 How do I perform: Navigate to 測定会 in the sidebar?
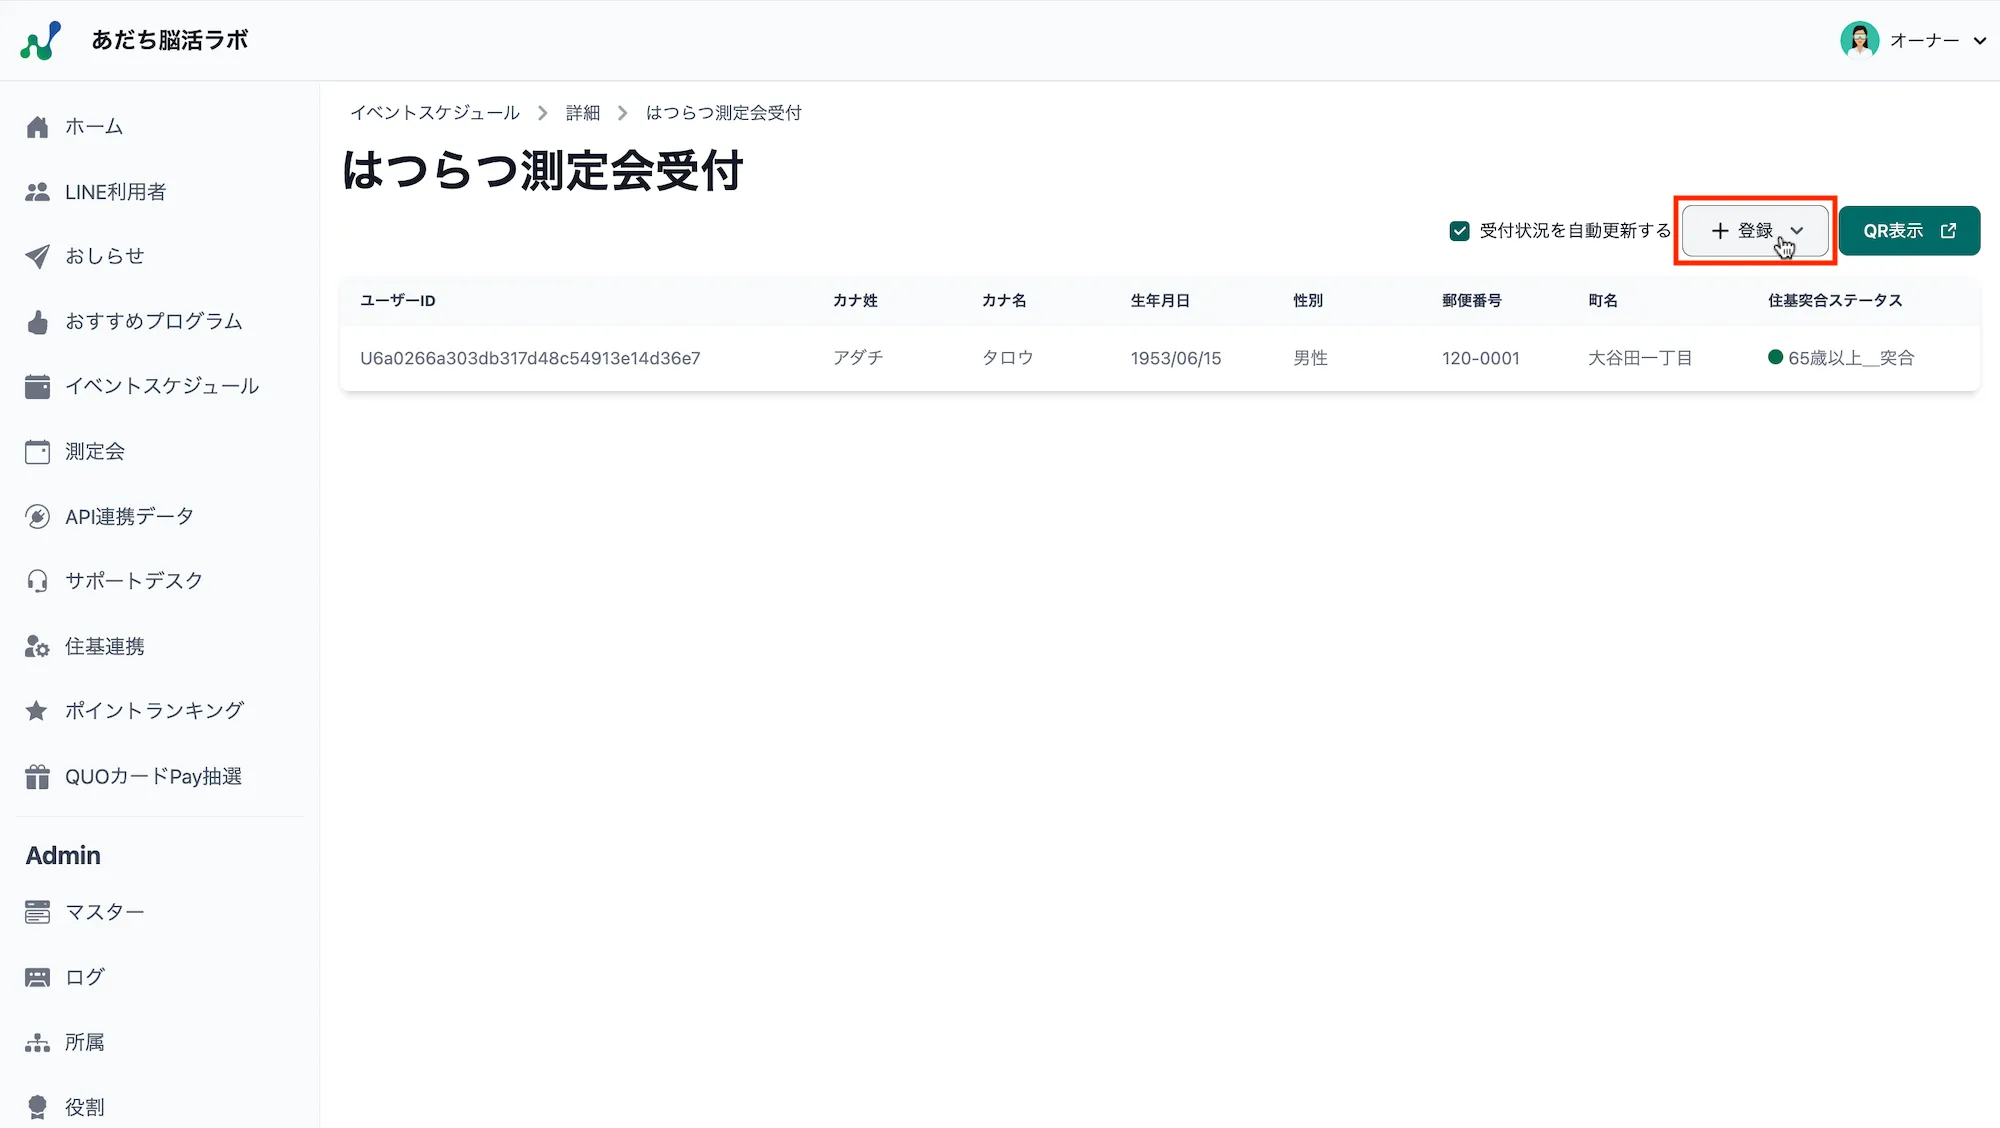point(94,451)
